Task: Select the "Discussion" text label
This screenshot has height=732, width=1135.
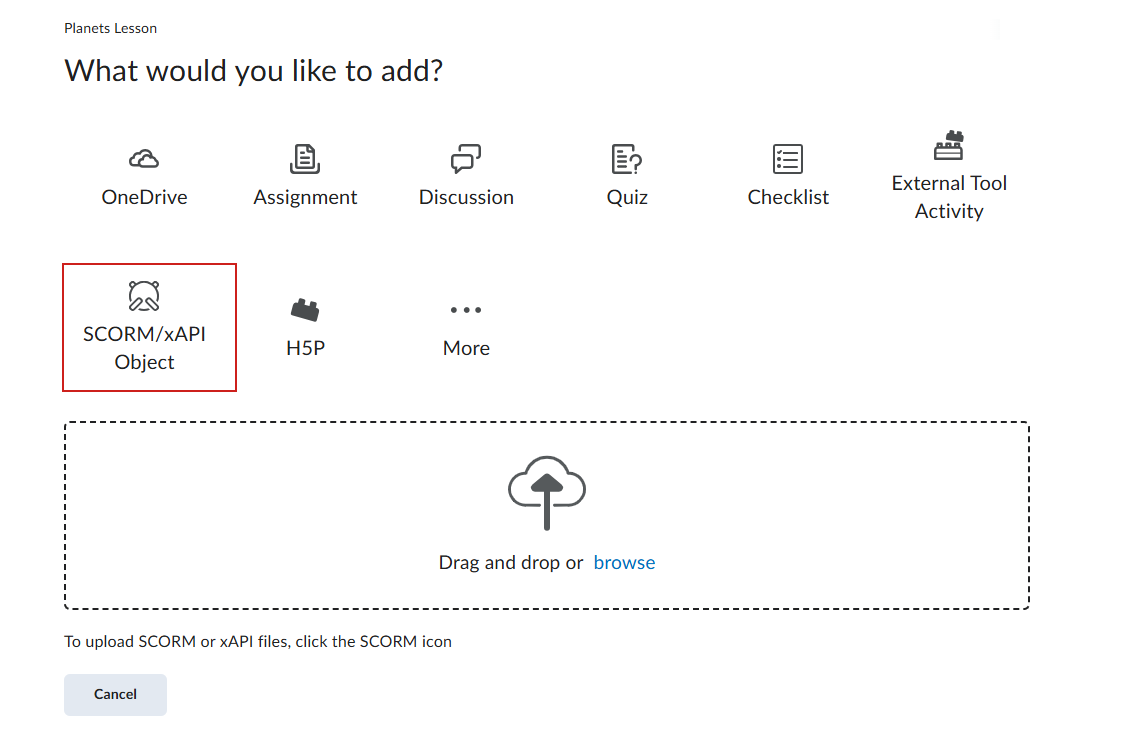Action: (466, 197)
